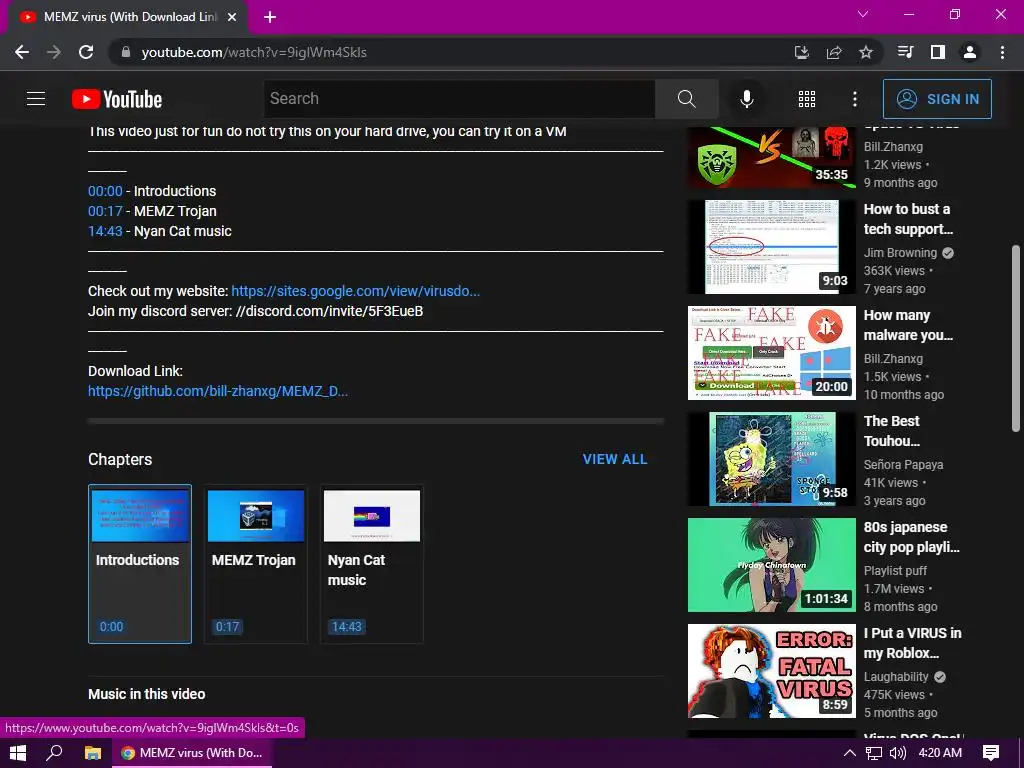Open Windows notification center icon

coord(991,753)
